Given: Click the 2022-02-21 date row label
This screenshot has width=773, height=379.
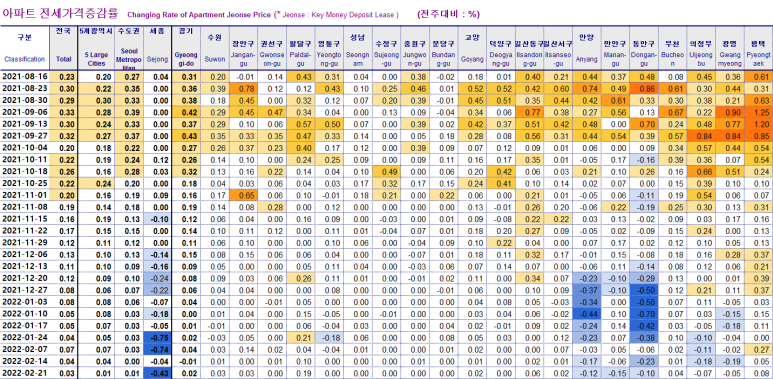Looking at the screenshot, I should tap(25, 373).
